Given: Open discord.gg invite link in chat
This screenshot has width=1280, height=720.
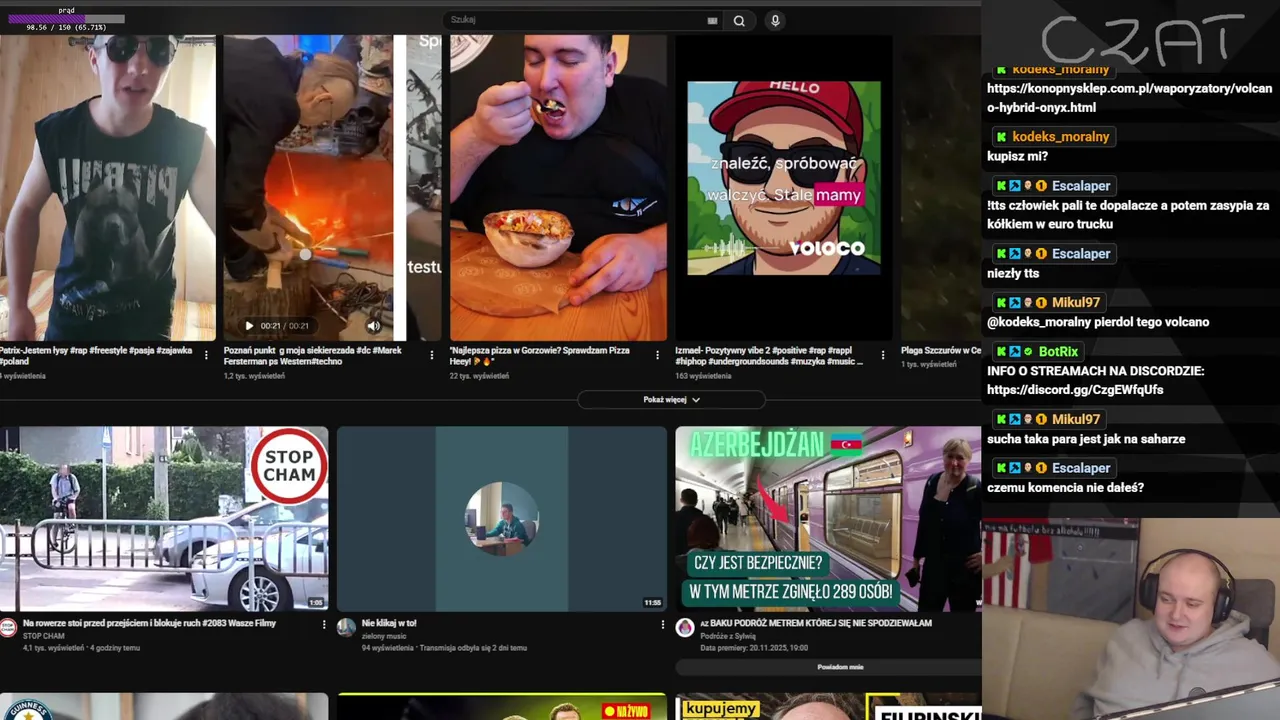Looking at the screenshot, I should (1075, 390).
